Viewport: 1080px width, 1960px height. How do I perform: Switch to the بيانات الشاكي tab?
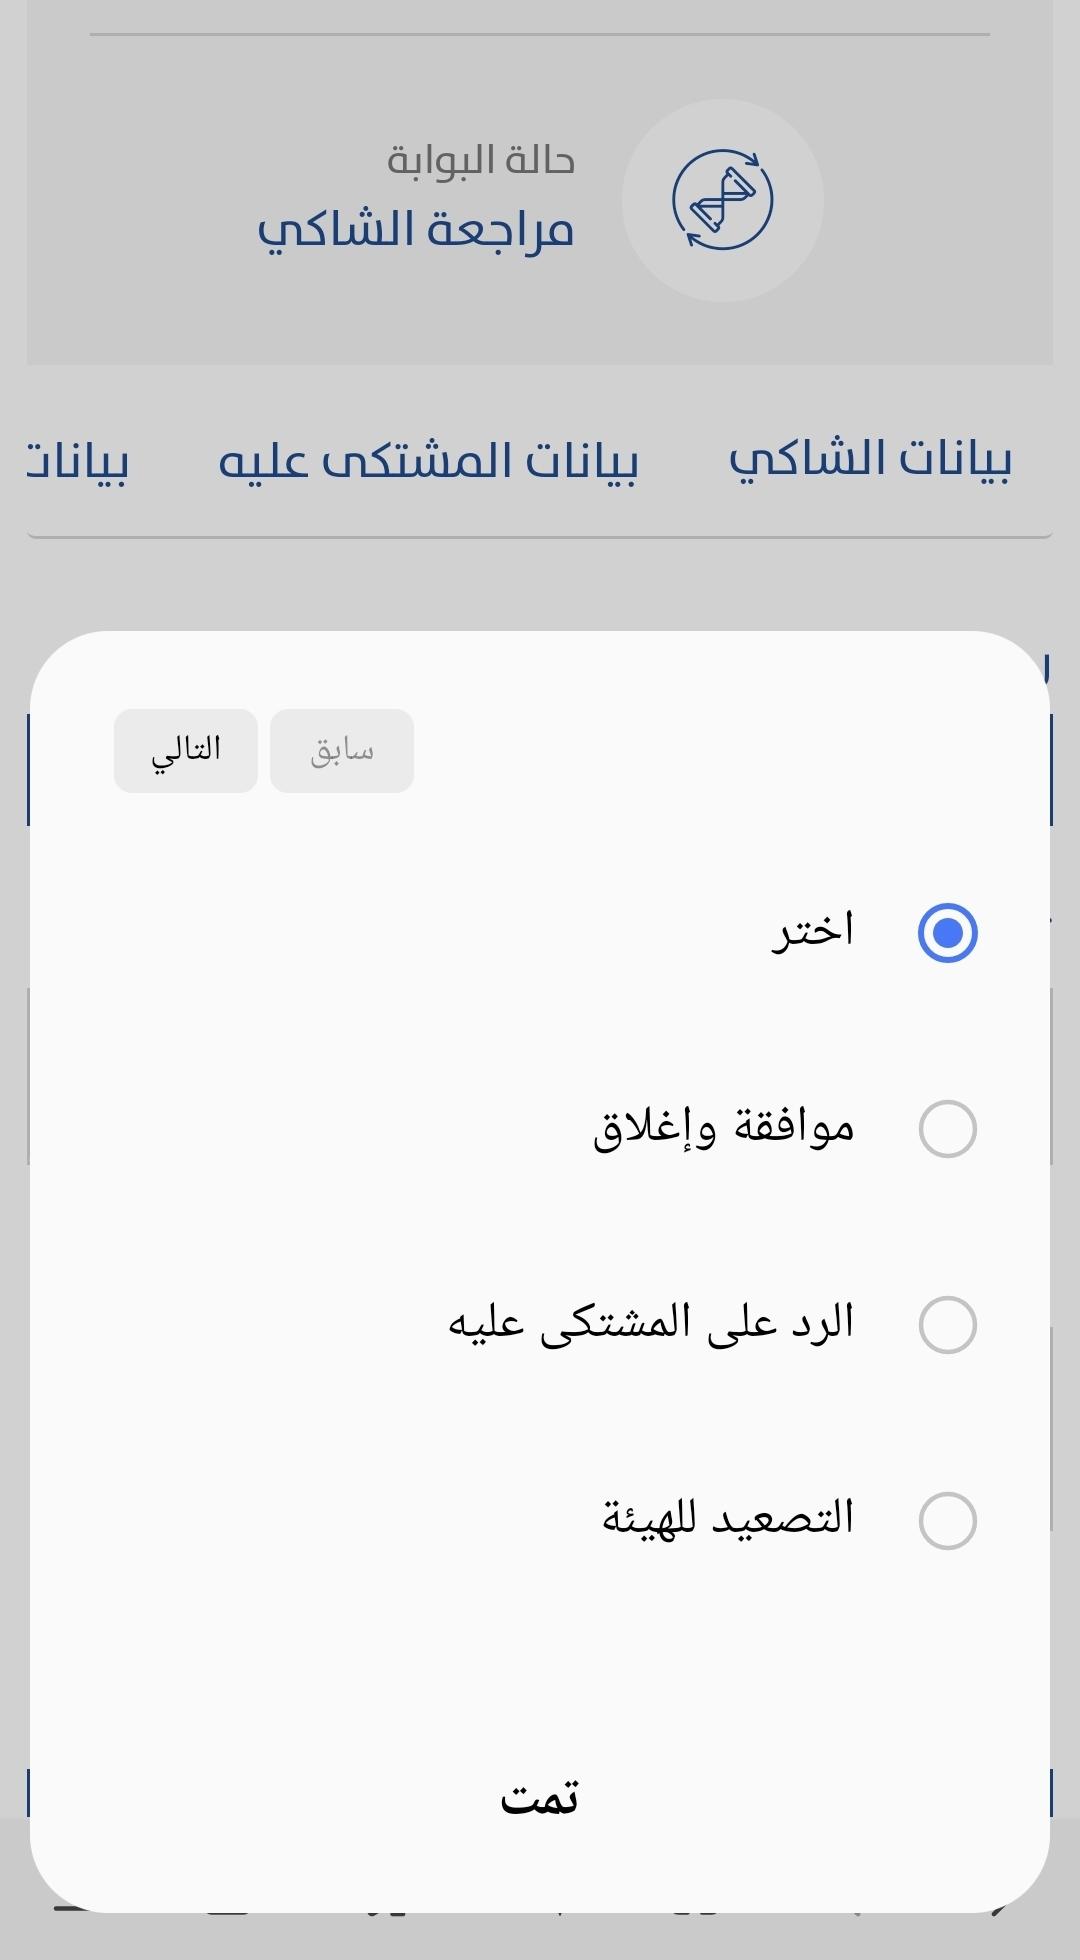click(870, 461)
